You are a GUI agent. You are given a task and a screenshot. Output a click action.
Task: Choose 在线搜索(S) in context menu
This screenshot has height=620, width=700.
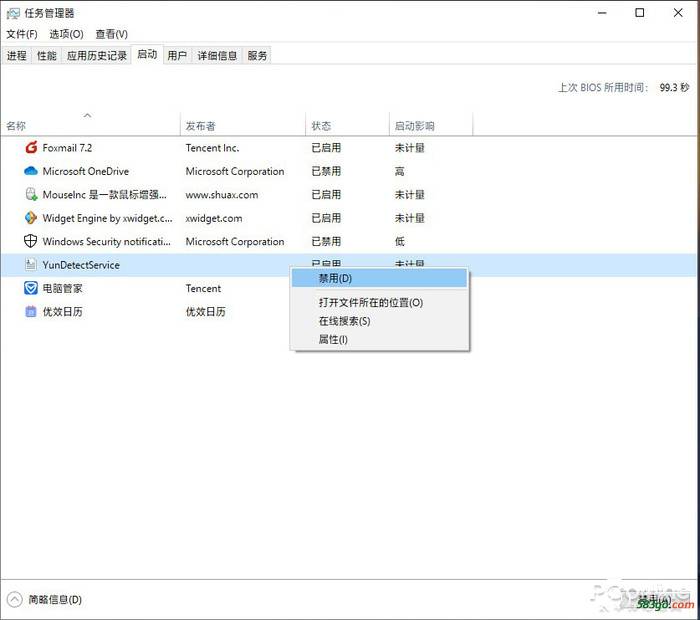tap(379, 321)
